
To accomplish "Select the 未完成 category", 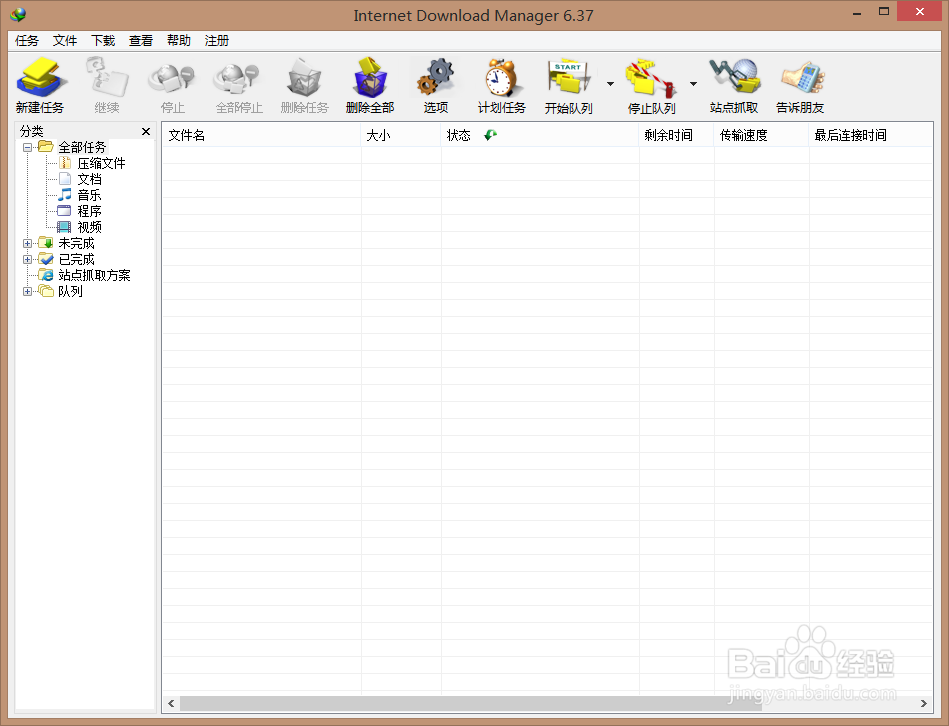I will (x=76, y=243).
